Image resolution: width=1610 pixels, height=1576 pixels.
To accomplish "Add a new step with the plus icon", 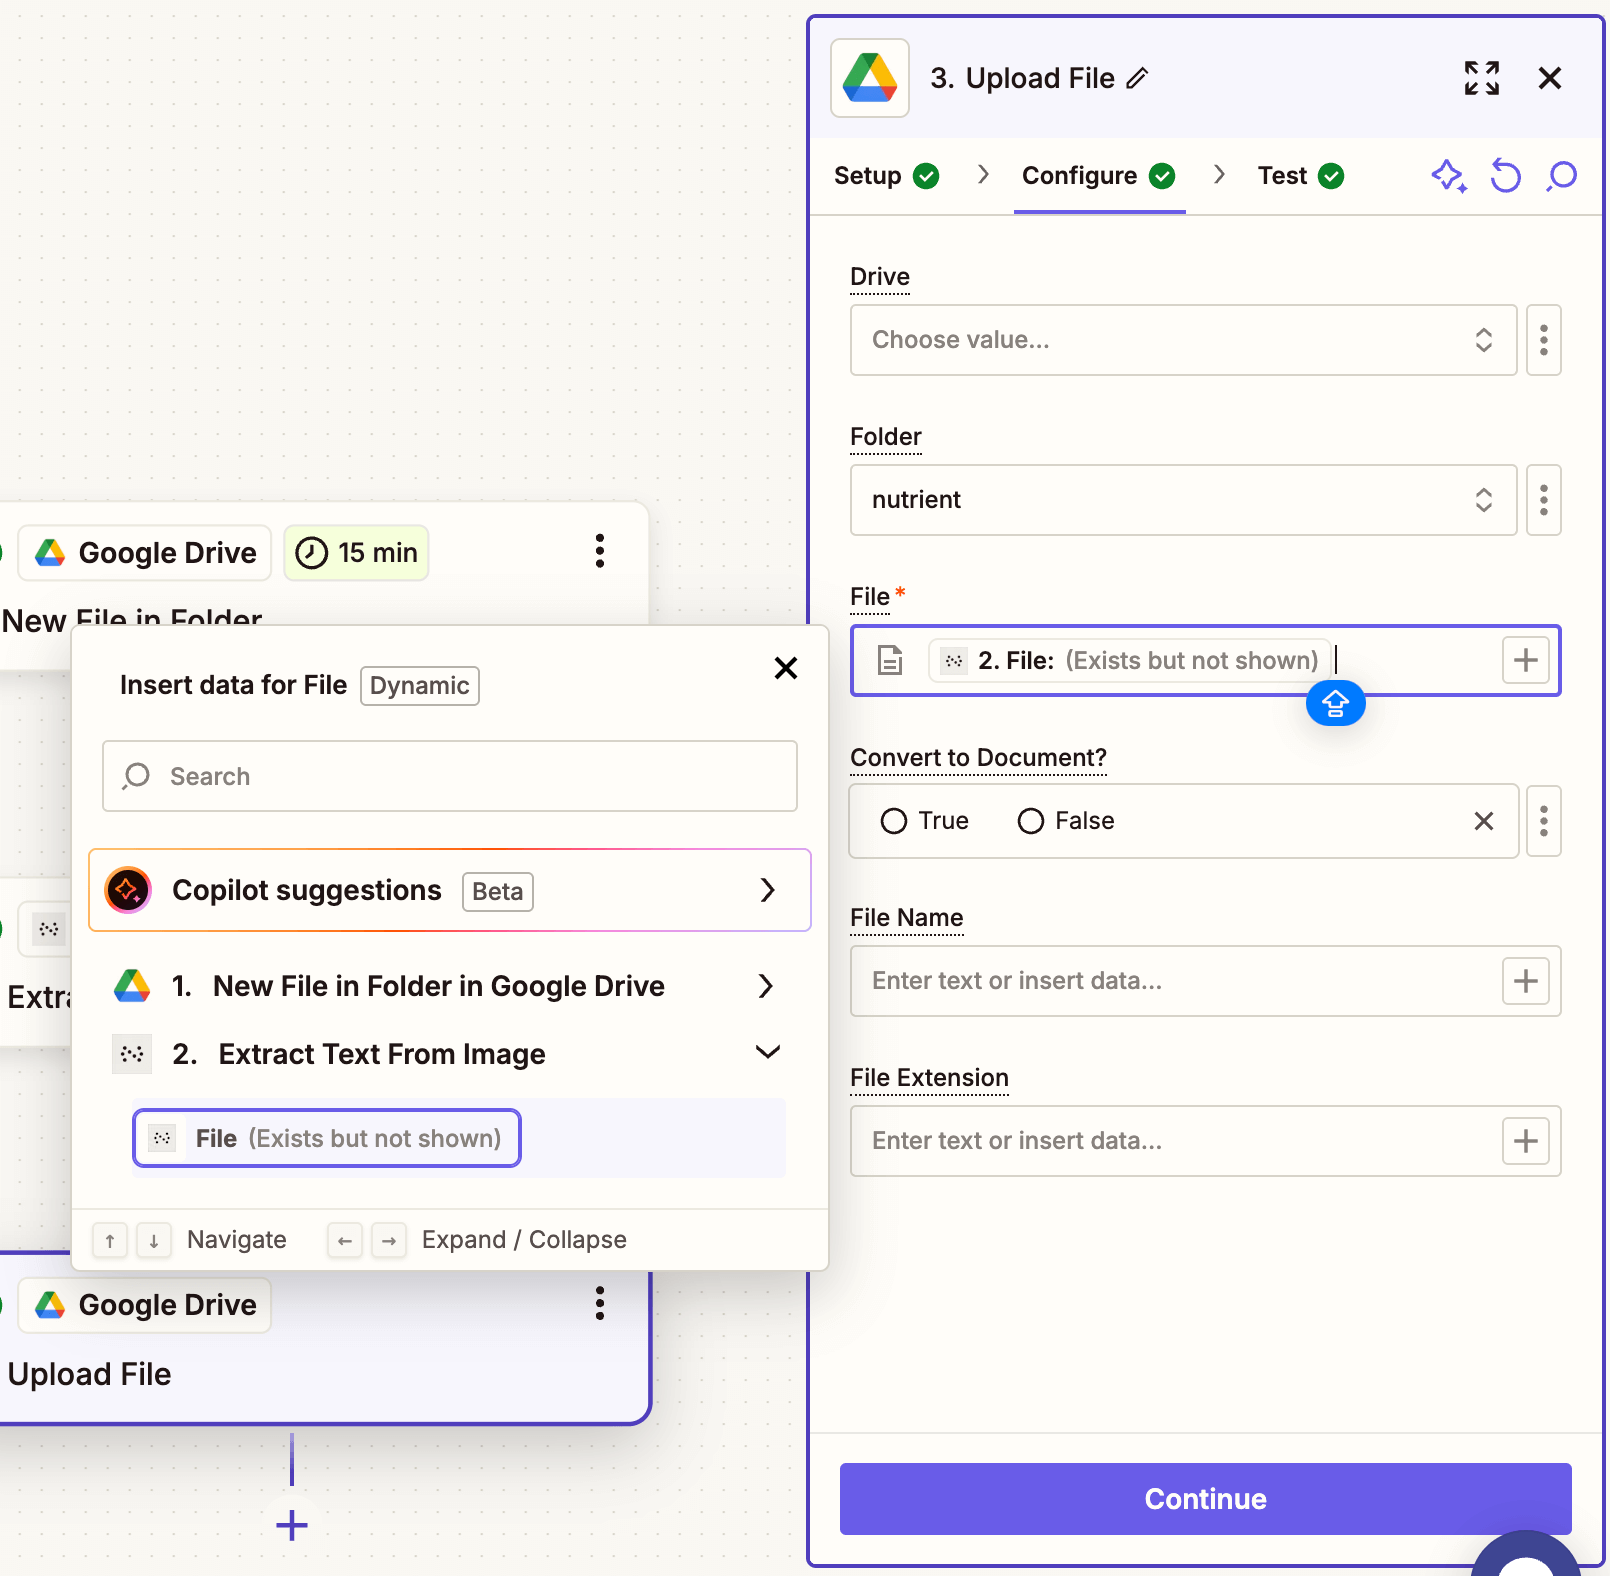I will tap(292, 1525).
